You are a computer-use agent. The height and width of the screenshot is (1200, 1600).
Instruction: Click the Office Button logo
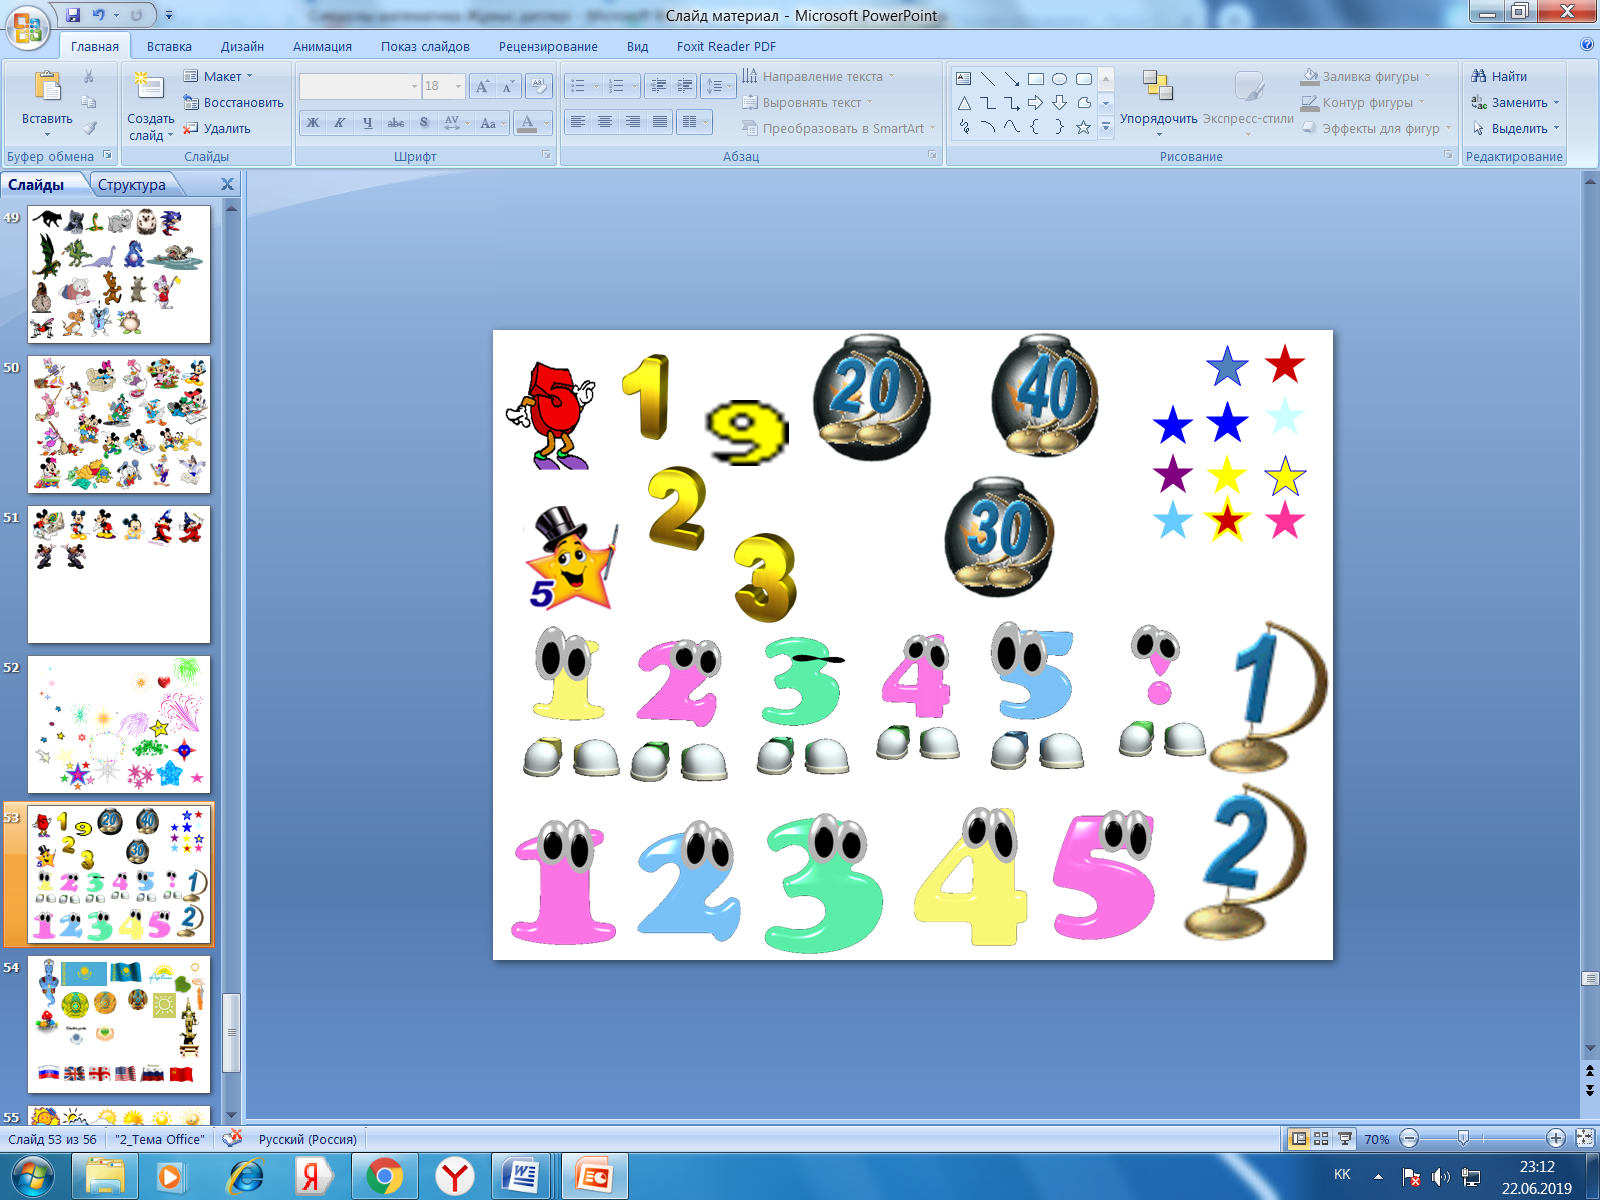(28, 27)
